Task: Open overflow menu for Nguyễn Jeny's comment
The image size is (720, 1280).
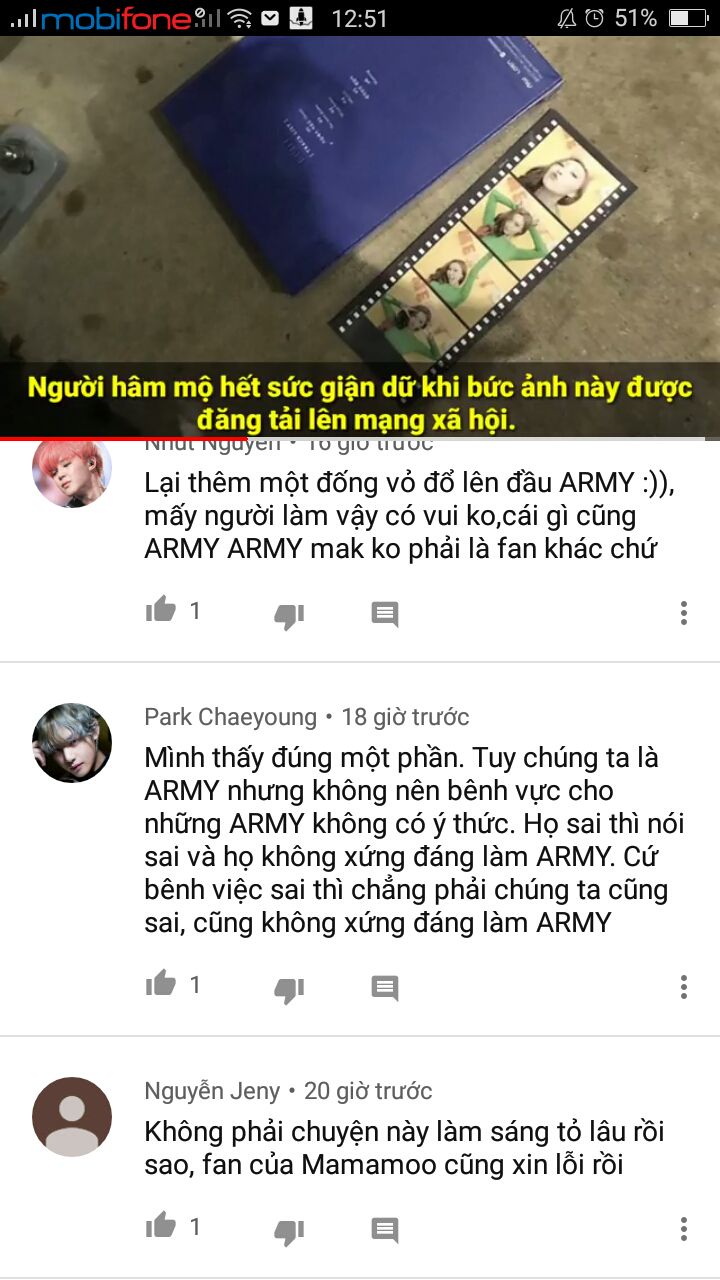Action: (684, 1228)
